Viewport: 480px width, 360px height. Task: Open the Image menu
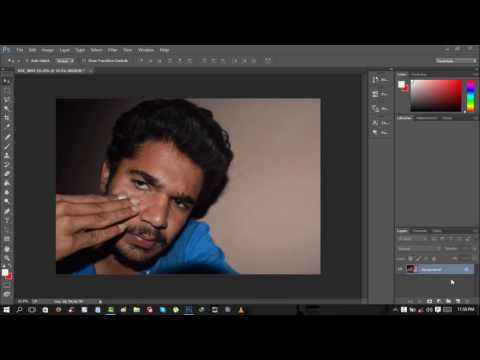[x=48, y=50]
